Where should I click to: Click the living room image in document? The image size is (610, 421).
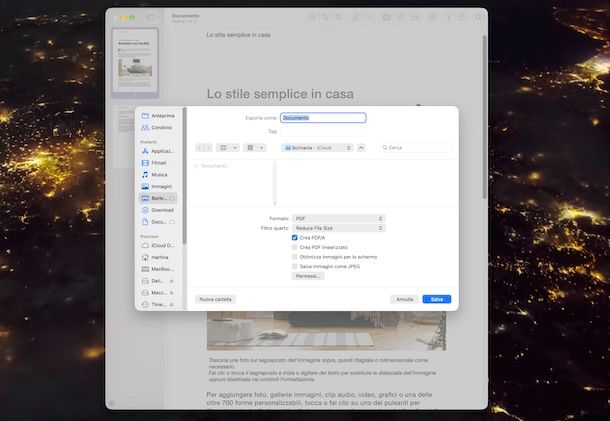[326, 331]
